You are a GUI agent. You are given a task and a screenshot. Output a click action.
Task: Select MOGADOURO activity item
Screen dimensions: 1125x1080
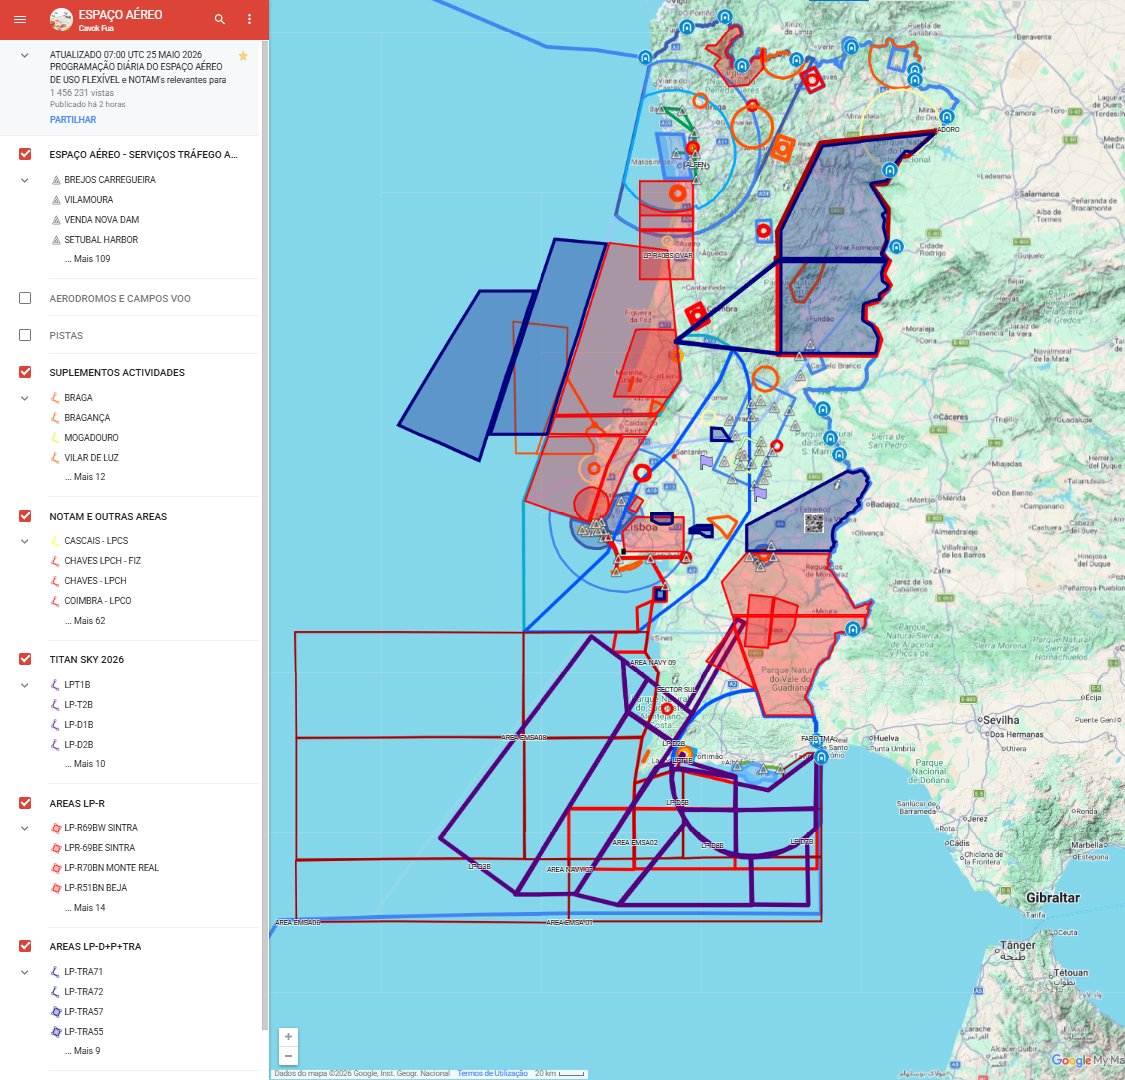click(x=91, y=438)
